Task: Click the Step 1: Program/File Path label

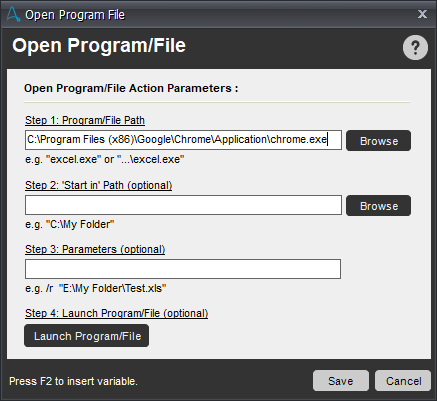Action: 85,120
